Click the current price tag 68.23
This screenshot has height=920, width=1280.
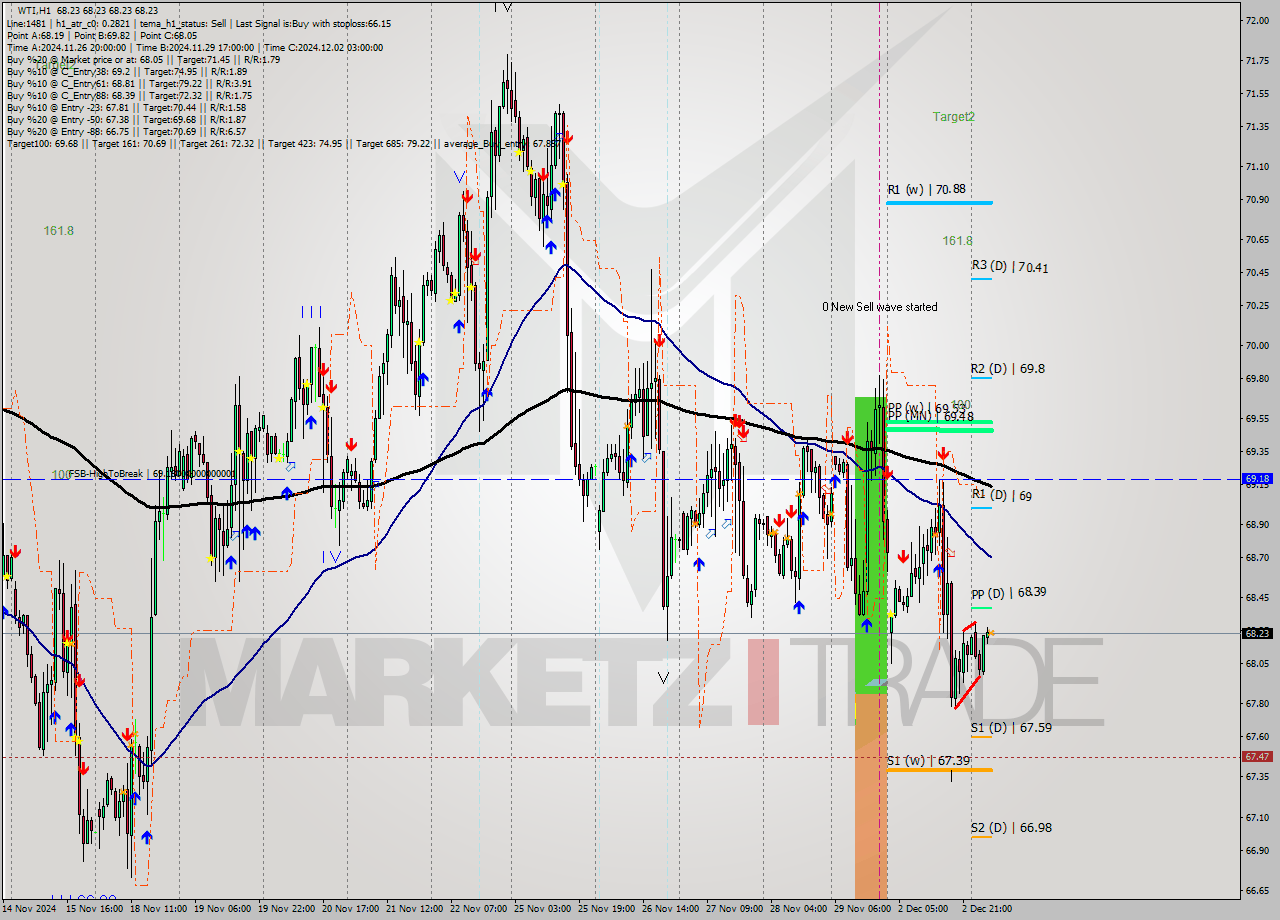[1257, 633]
